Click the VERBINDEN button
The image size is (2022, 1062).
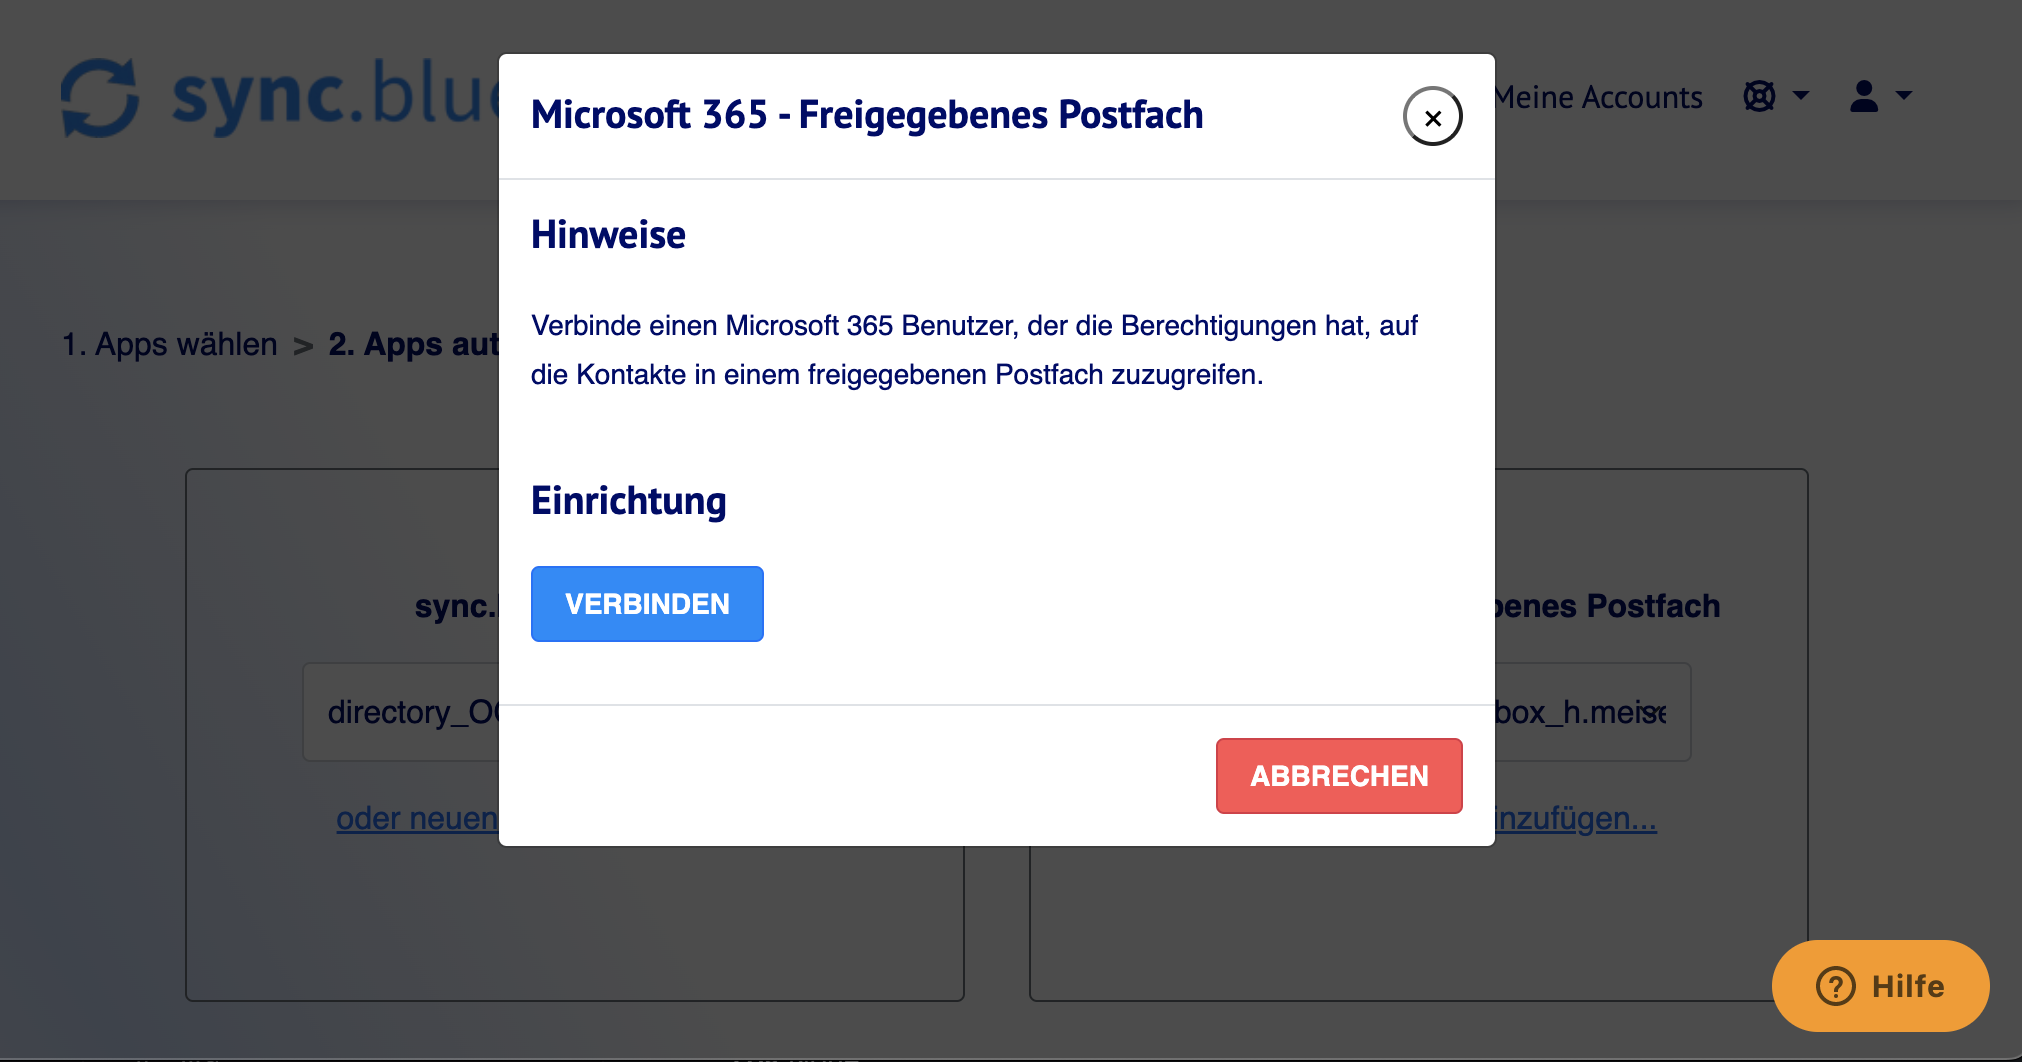[x=647, y=604]
